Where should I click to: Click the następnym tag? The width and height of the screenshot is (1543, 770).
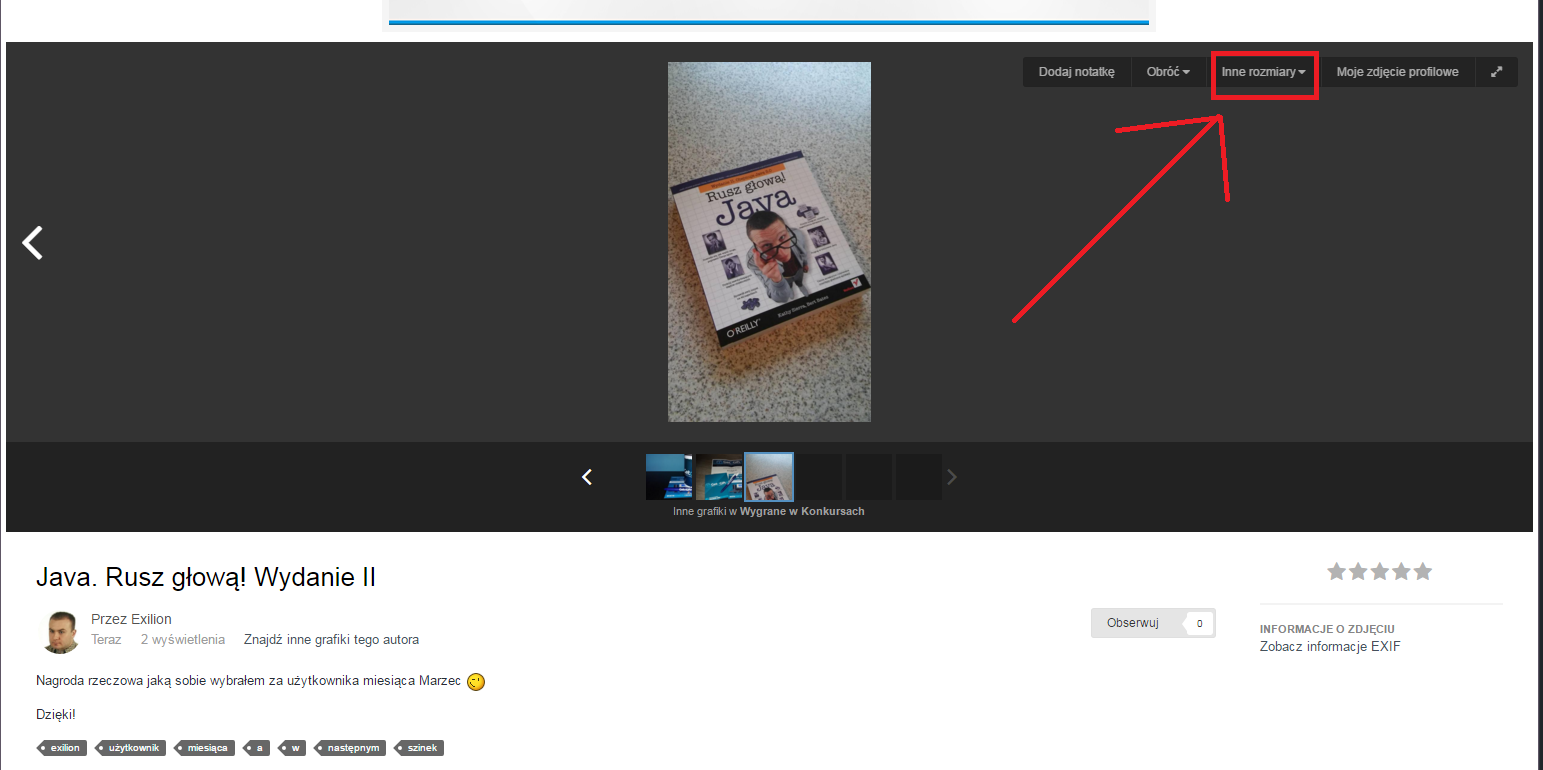click(350, 748)
